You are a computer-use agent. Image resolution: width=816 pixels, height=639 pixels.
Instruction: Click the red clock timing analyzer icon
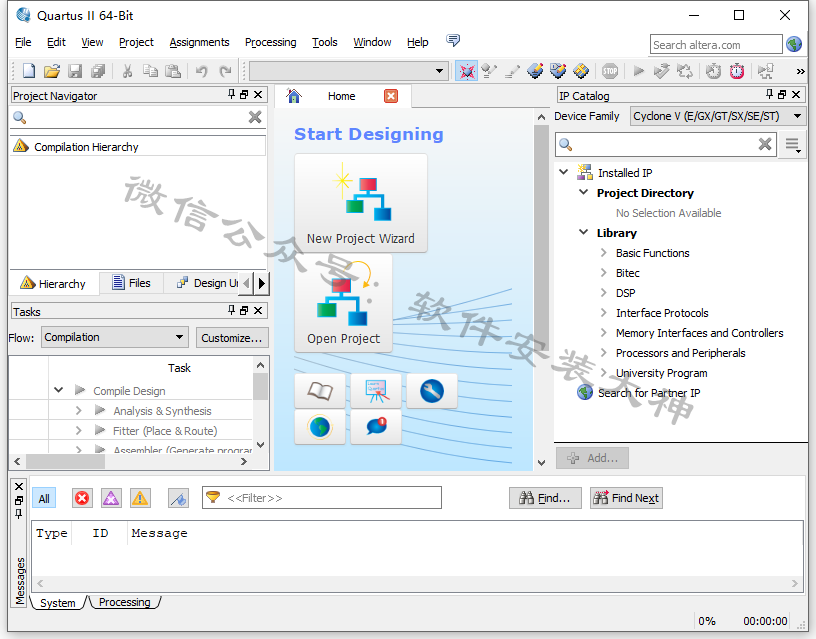[737, 71]
